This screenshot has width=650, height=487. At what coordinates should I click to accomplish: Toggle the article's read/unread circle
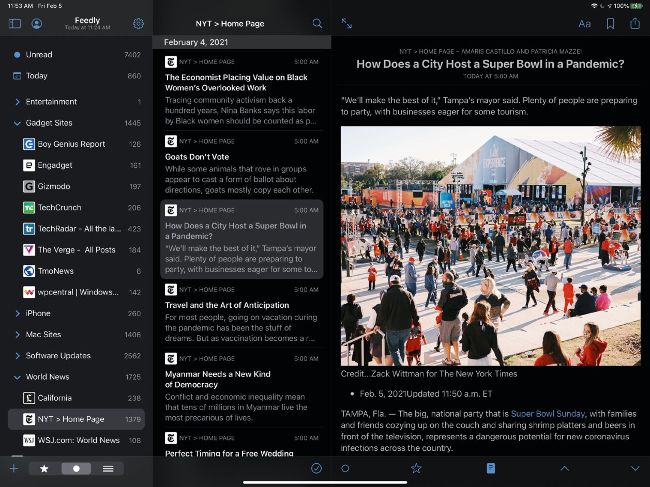point(345,468)
